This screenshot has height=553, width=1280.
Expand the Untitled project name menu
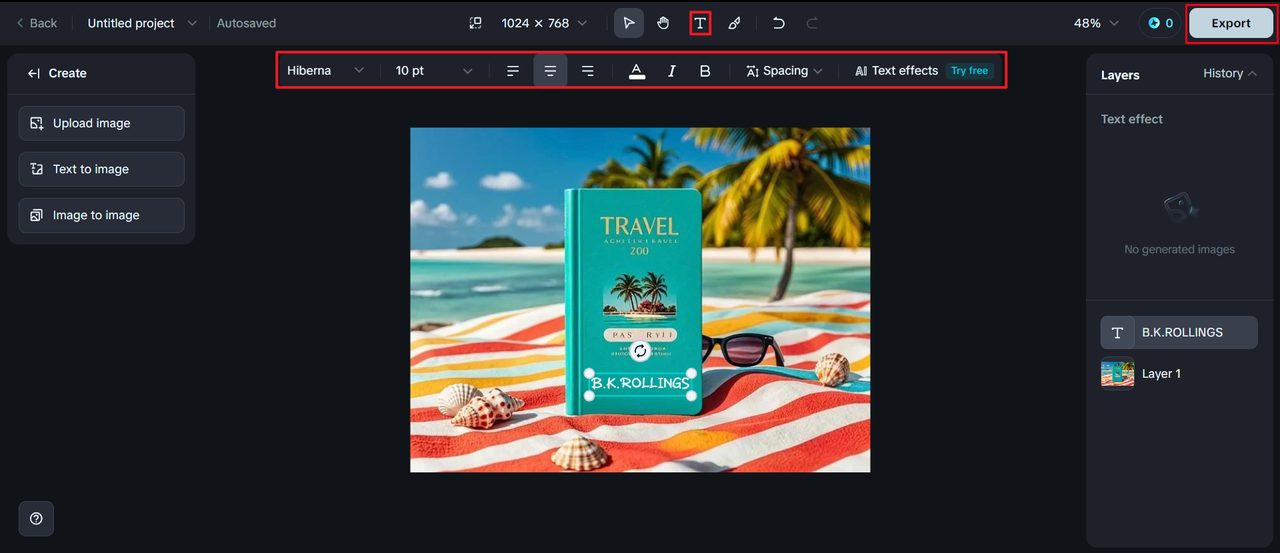142,23
